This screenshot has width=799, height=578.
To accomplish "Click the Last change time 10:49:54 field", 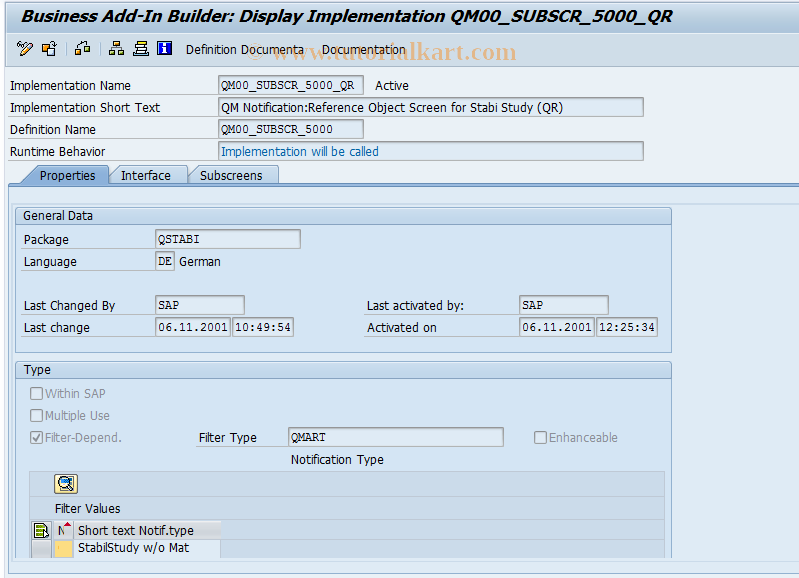I will 263,327.
